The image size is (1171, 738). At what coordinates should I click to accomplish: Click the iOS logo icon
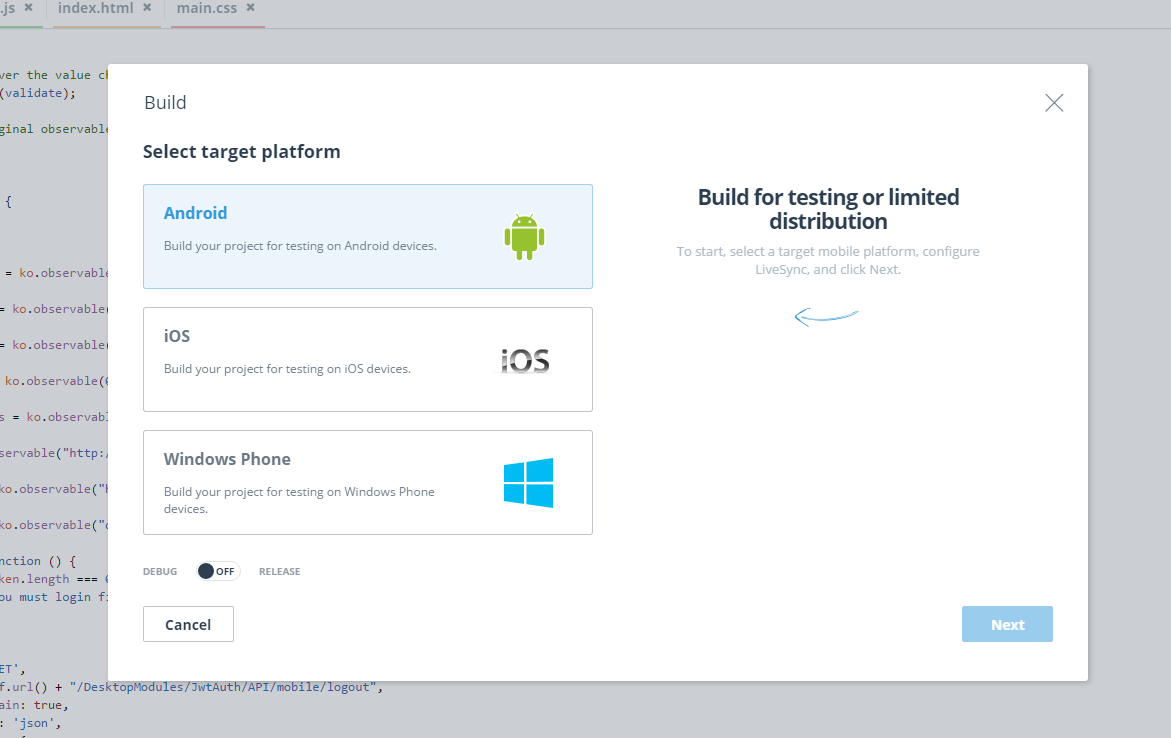point(525,361)
